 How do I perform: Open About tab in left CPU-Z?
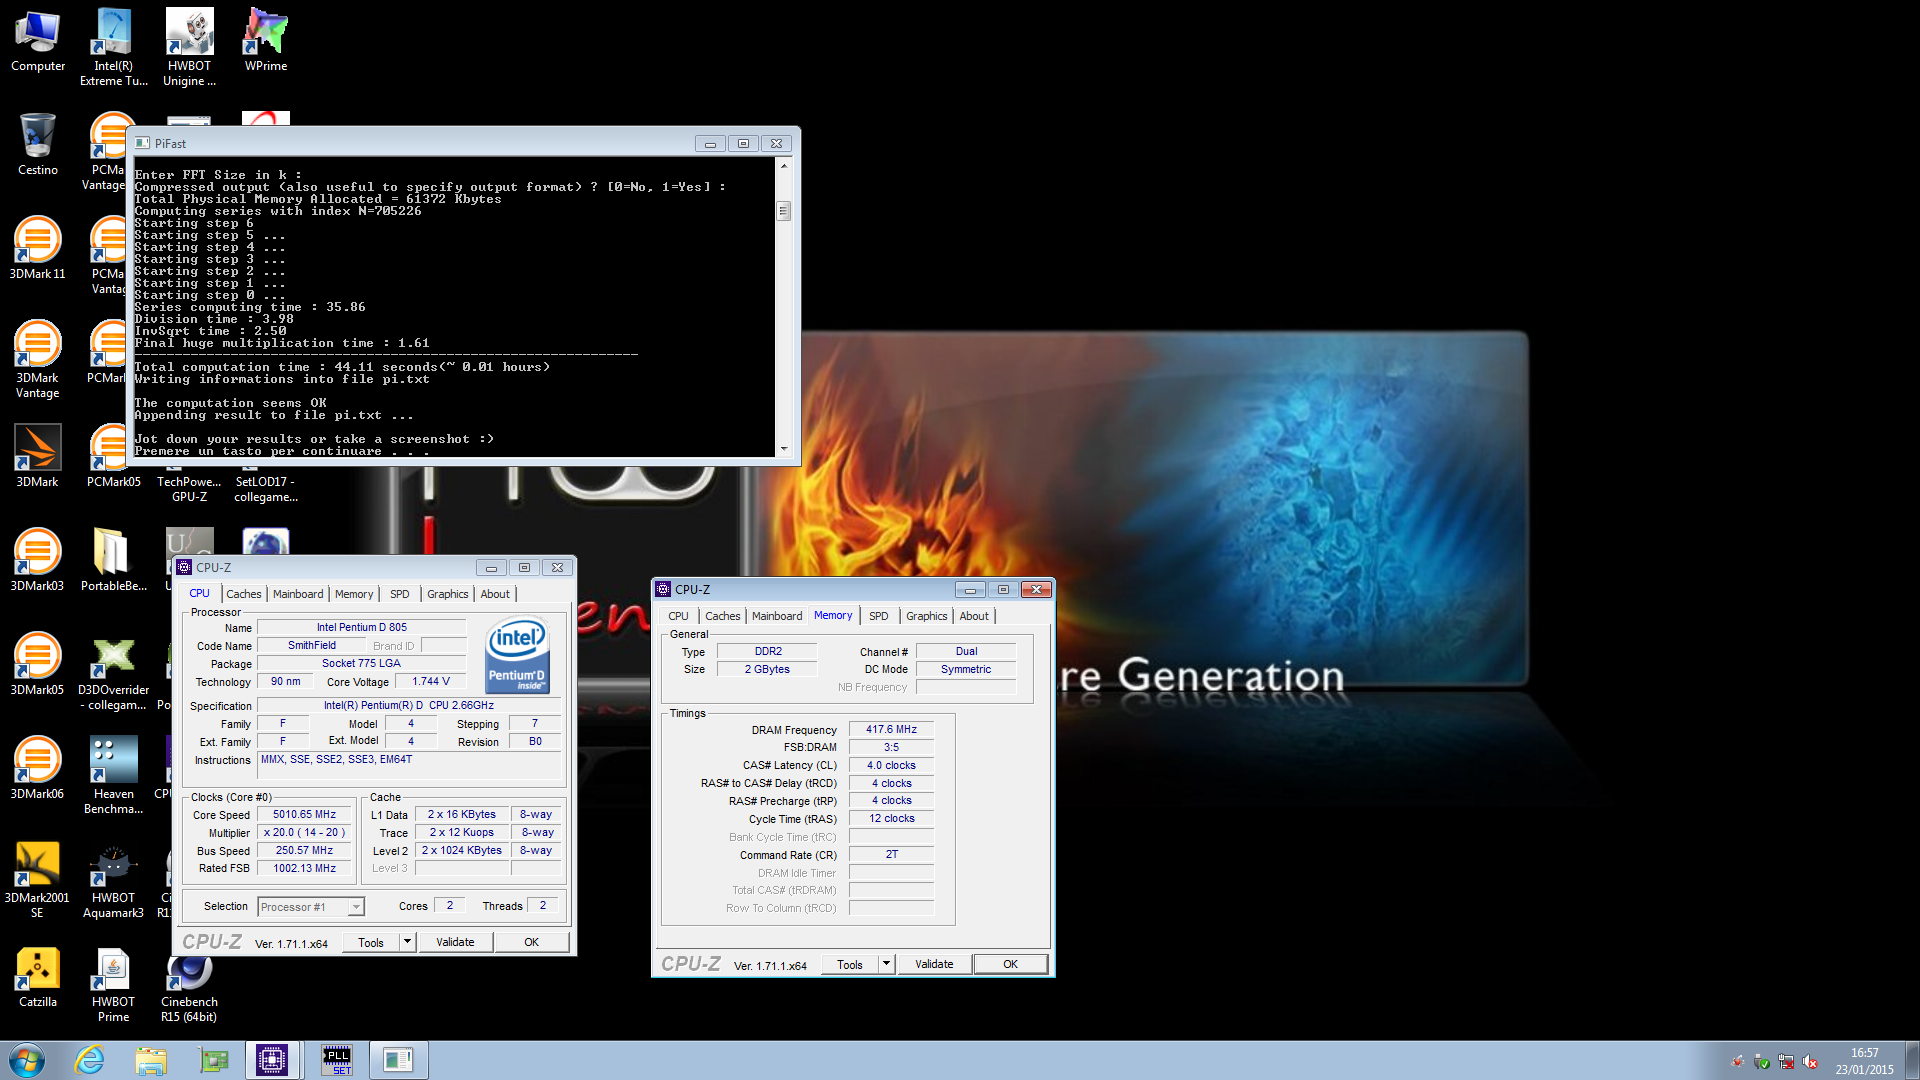[x=495, y=594]
